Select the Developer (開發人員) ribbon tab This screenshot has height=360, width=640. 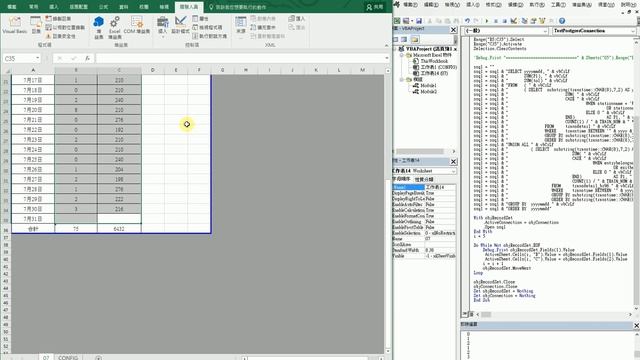(189, 7)
